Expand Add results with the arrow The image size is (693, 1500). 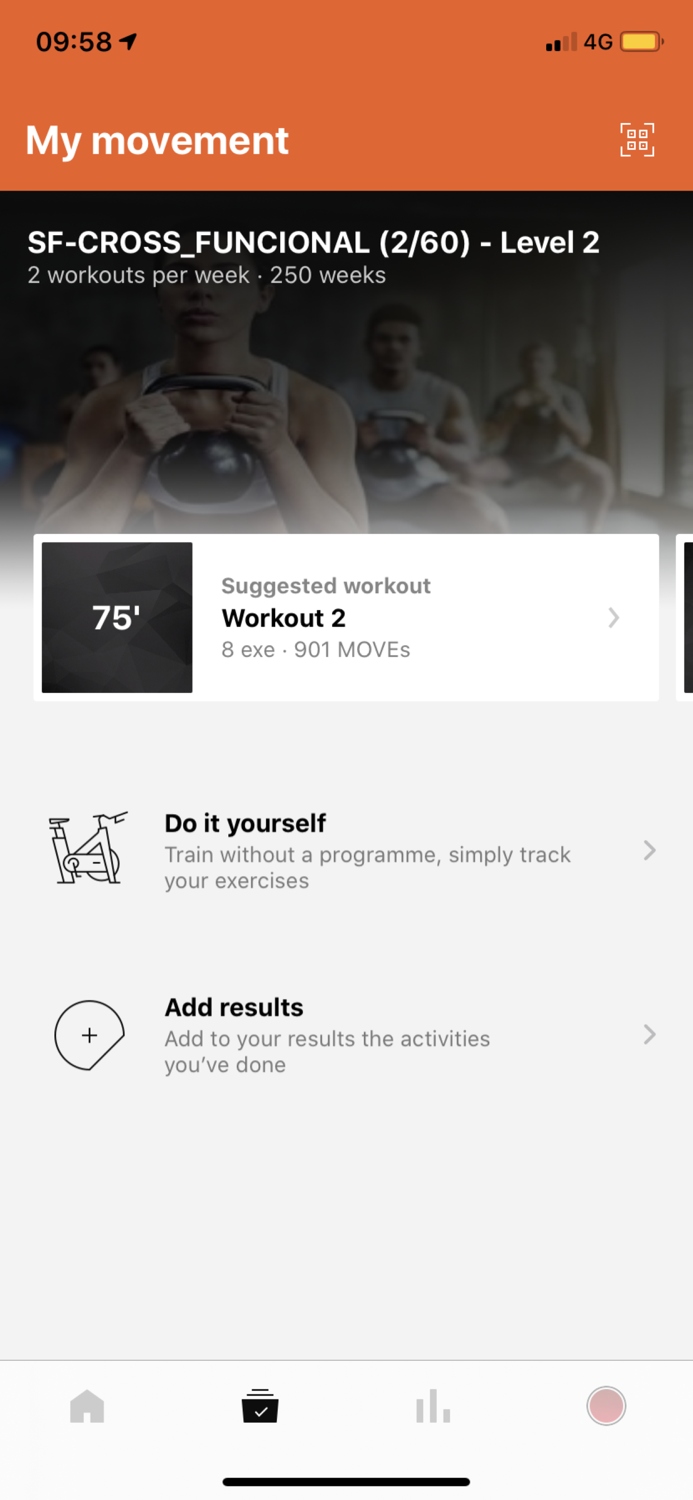click(649, 1035)
